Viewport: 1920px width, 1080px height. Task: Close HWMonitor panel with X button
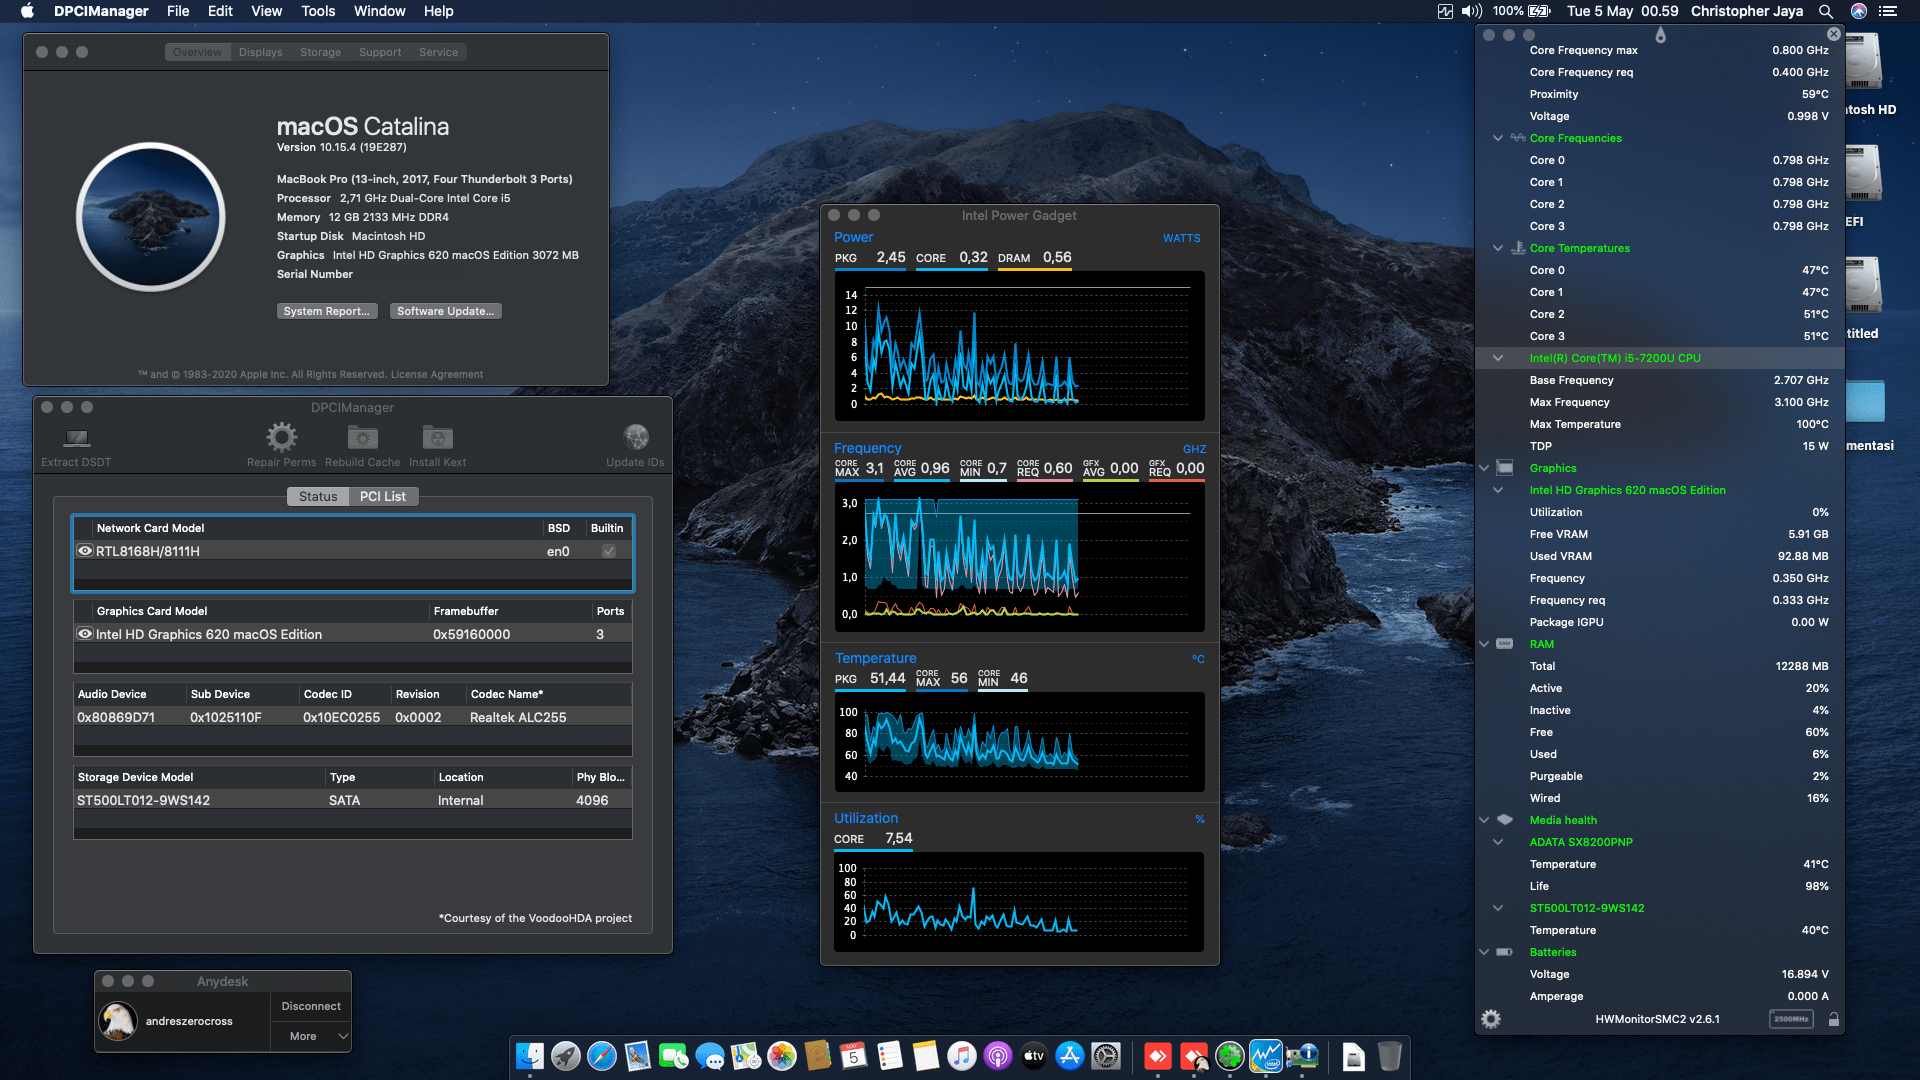tap(1834, 33)
